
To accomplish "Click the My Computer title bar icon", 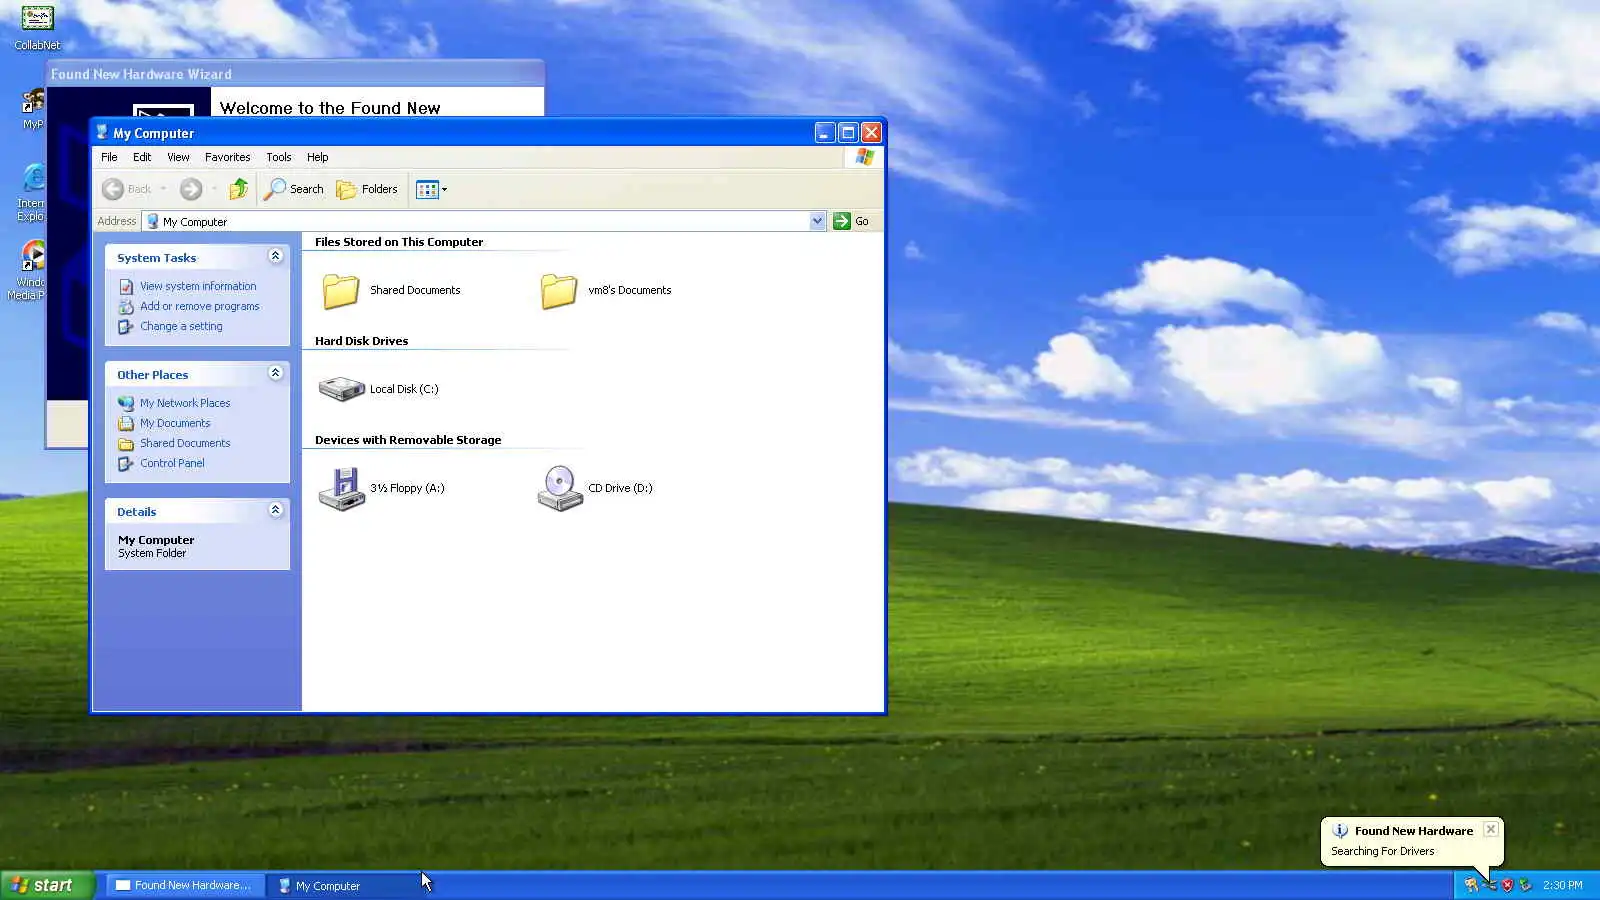I will (101, 132).
